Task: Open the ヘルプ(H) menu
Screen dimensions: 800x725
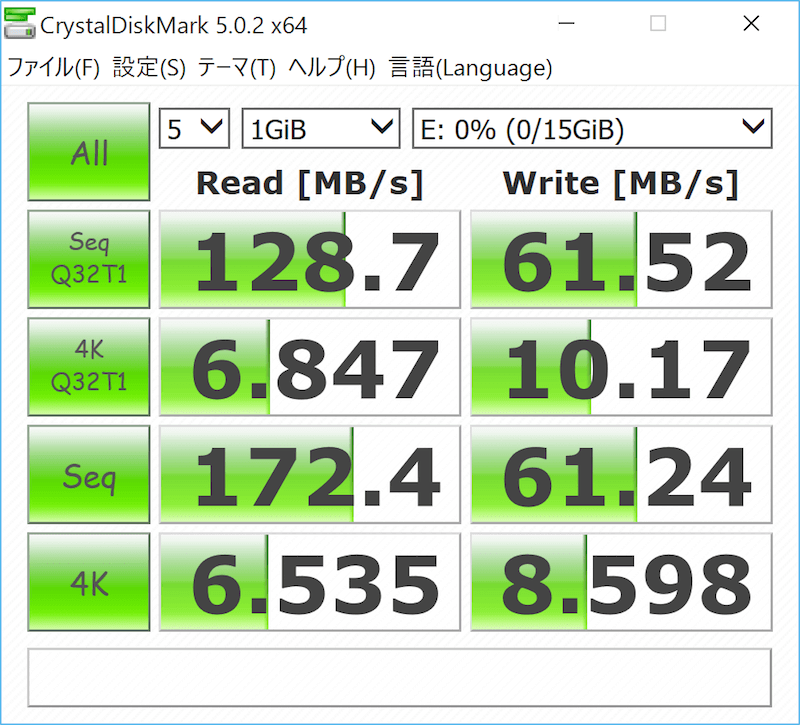Action: (x=332, y=68)
